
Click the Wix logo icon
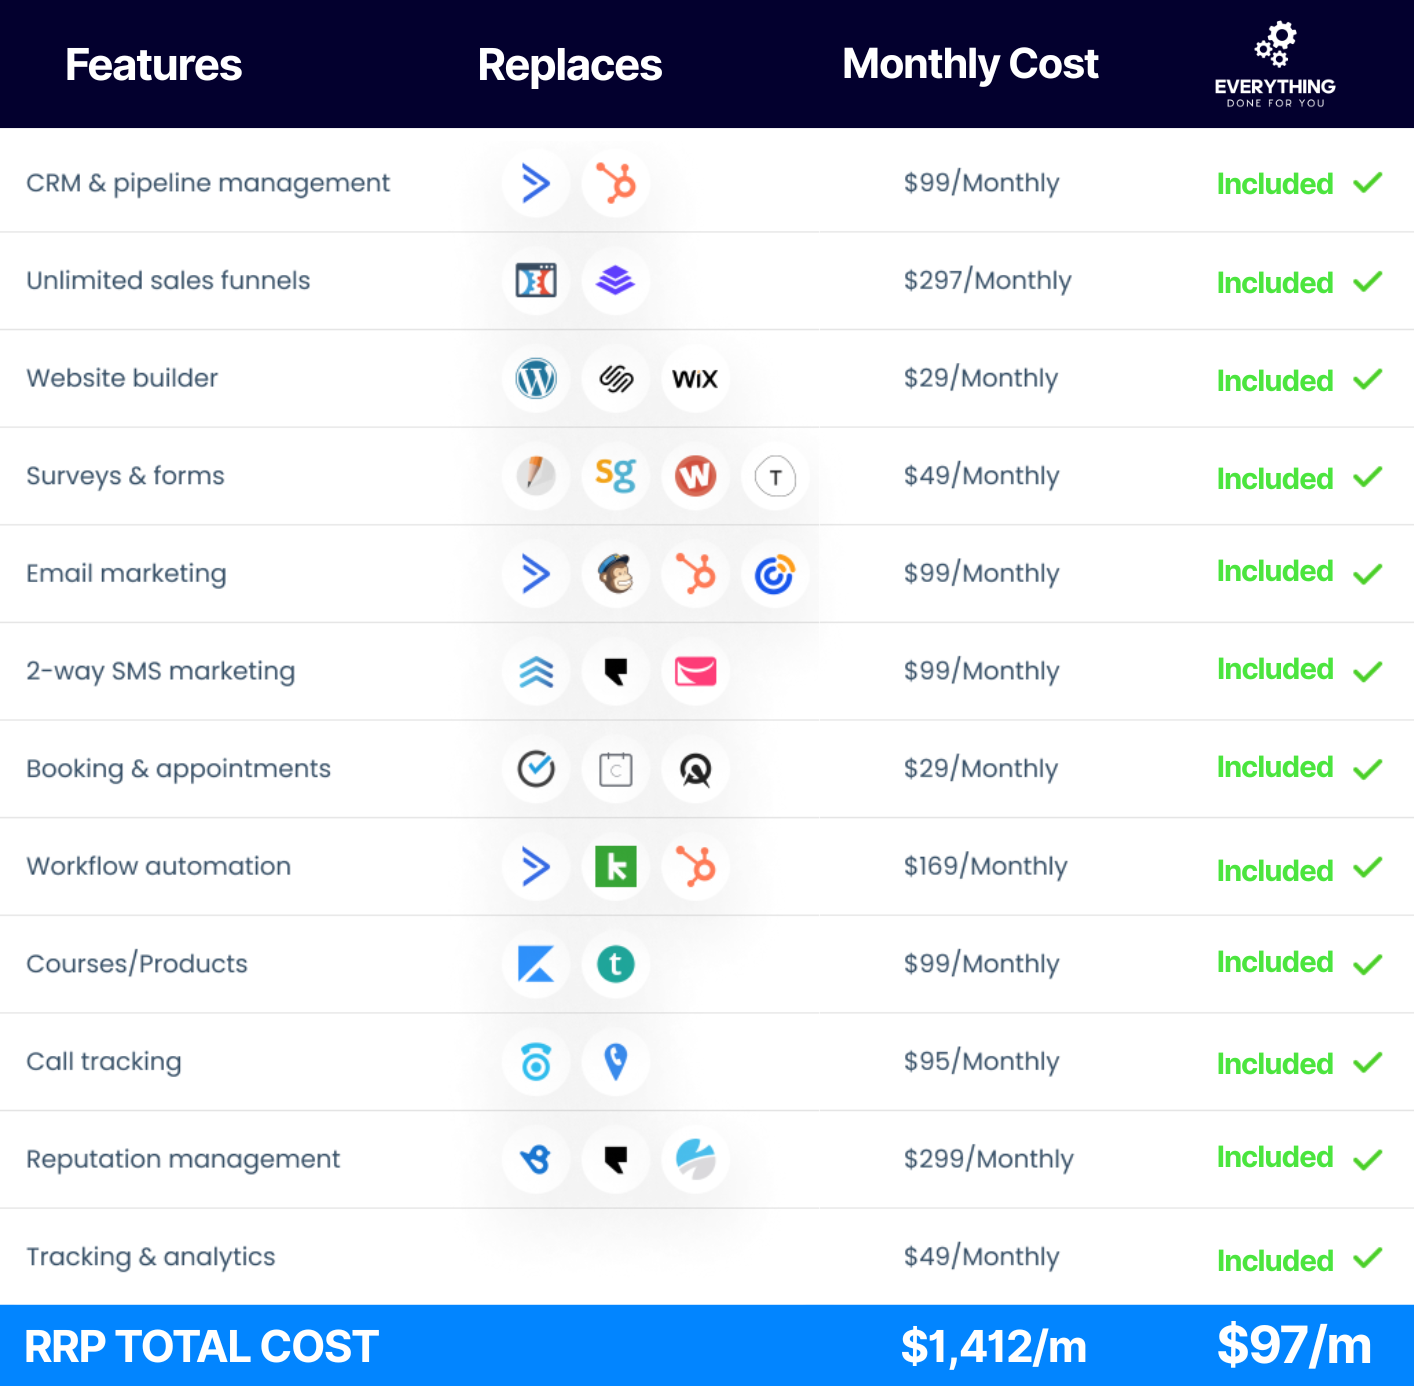pyautogui.click(x=695, y=379)
